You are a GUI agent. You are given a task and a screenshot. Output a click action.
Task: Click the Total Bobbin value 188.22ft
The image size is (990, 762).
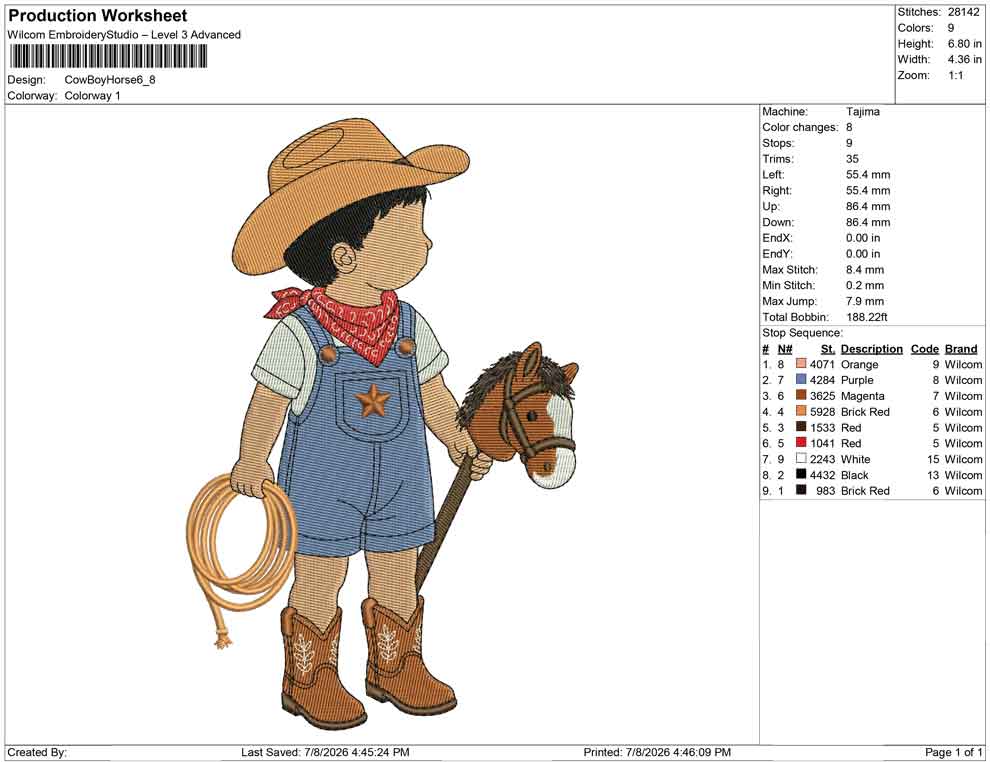(866, 317)
